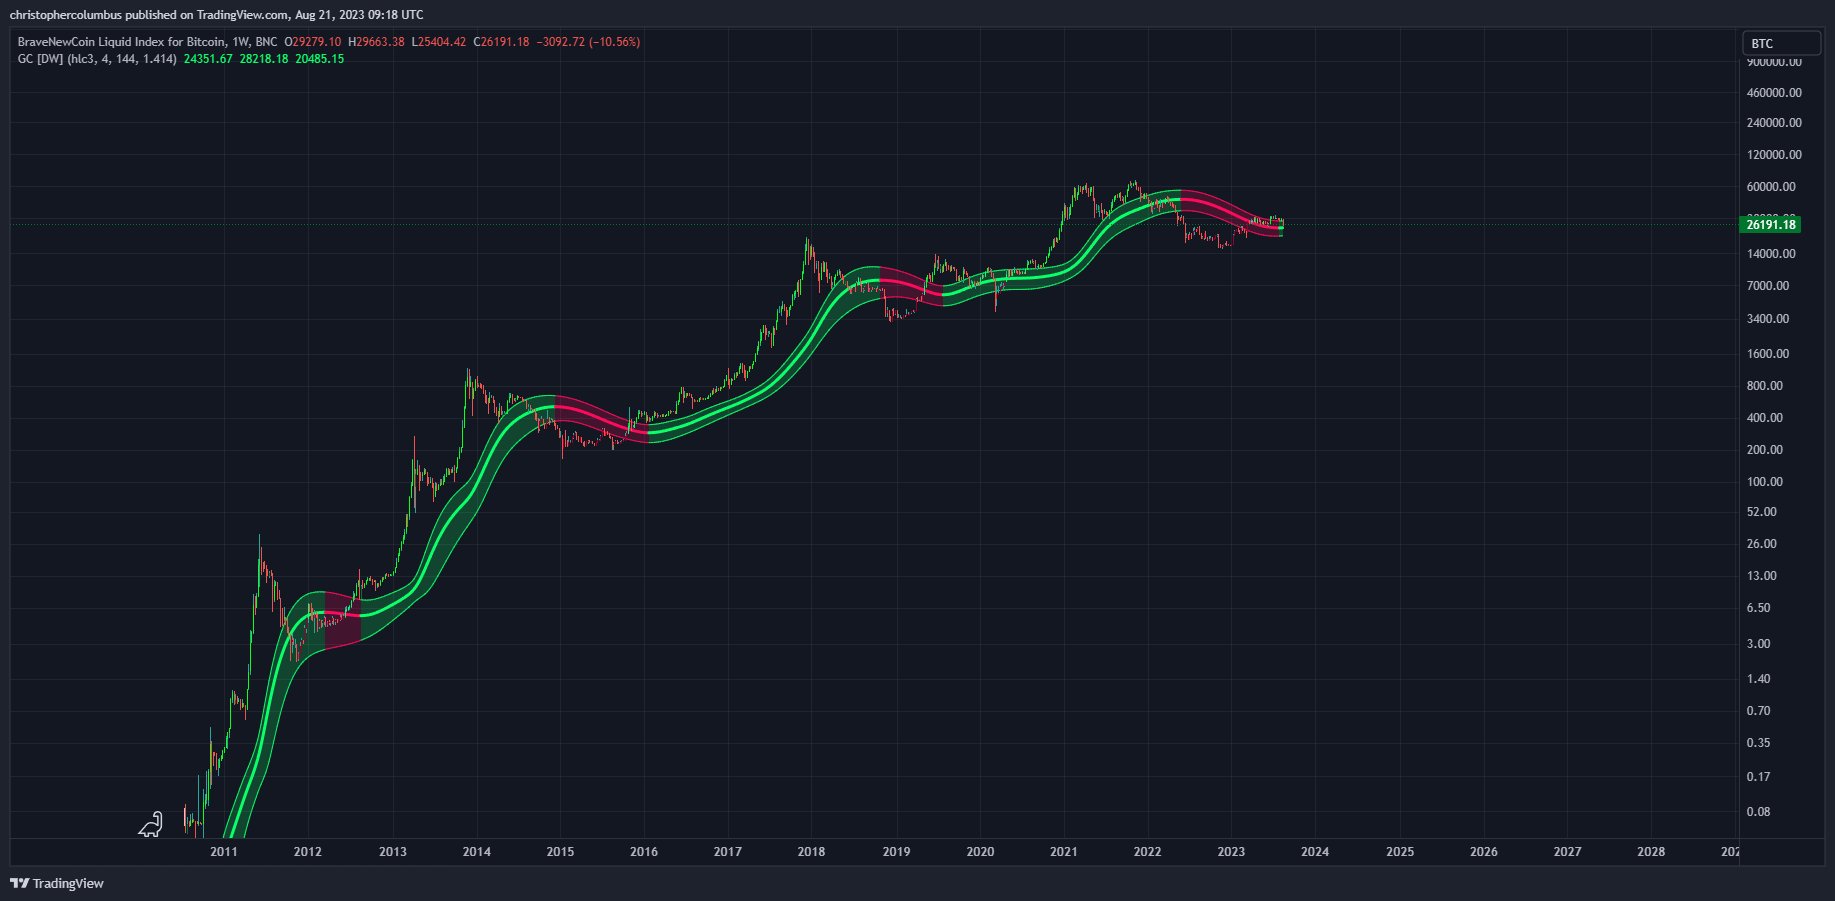
Task: Click the dinosaur icon near chart start
Action: tap(150, 824)
